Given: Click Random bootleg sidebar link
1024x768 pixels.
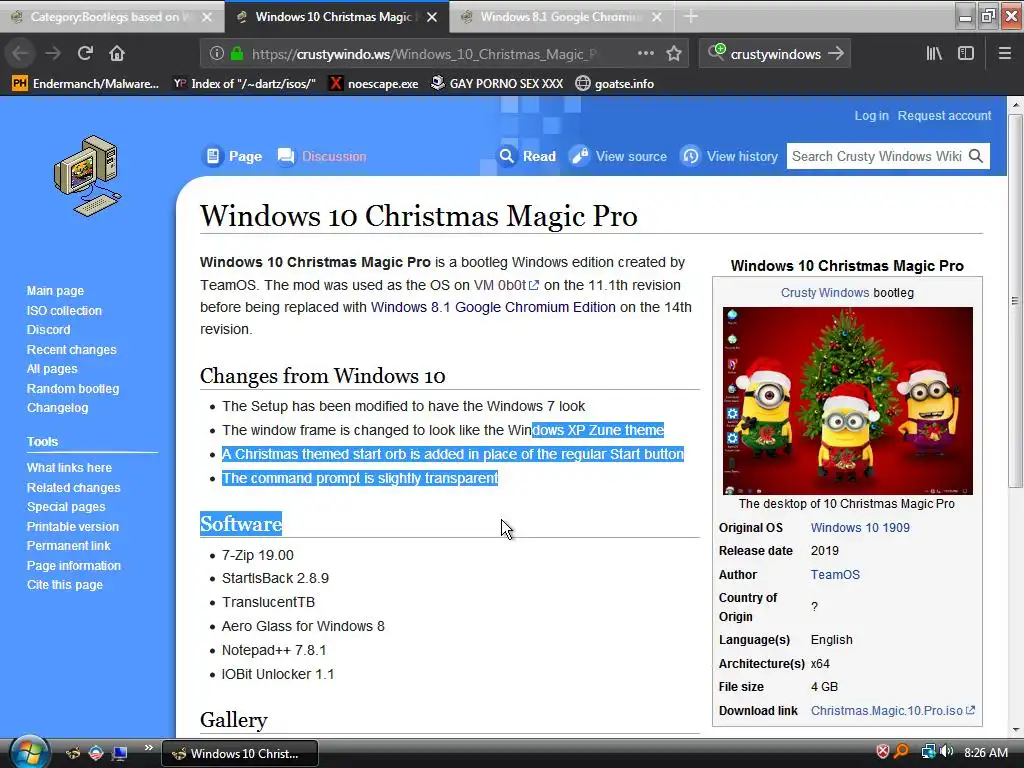Looking at the screenshot, I should (x=73, y=389).
